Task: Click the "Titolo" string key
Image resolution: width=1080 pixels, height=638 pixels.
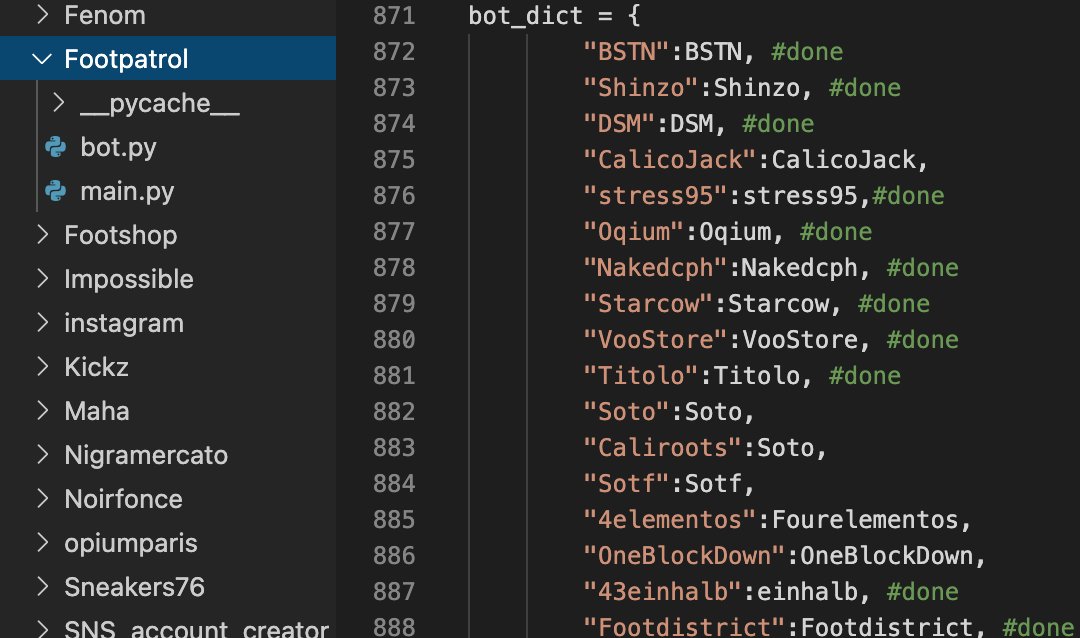Action: (641, 375)
